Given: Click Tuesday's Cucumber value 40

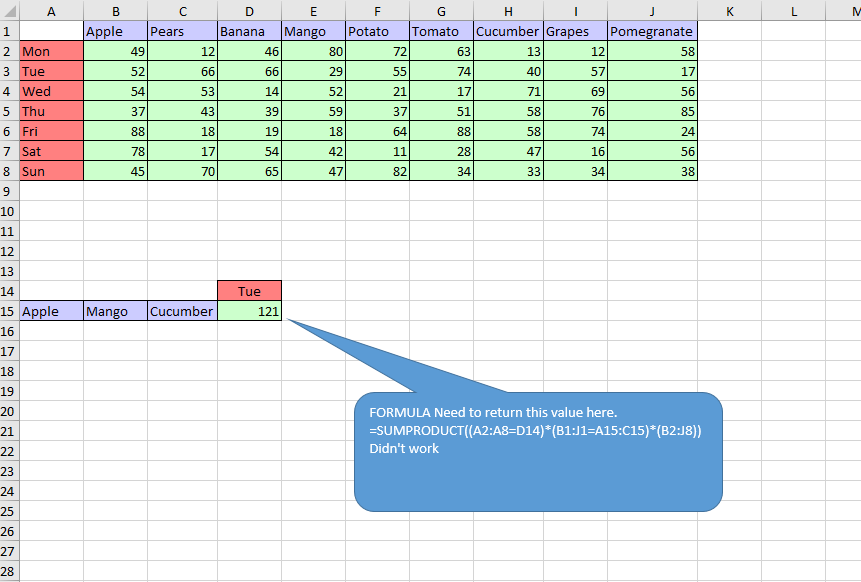Looking at the screenshot, I should pyautogui.click(x=508, y=71).
